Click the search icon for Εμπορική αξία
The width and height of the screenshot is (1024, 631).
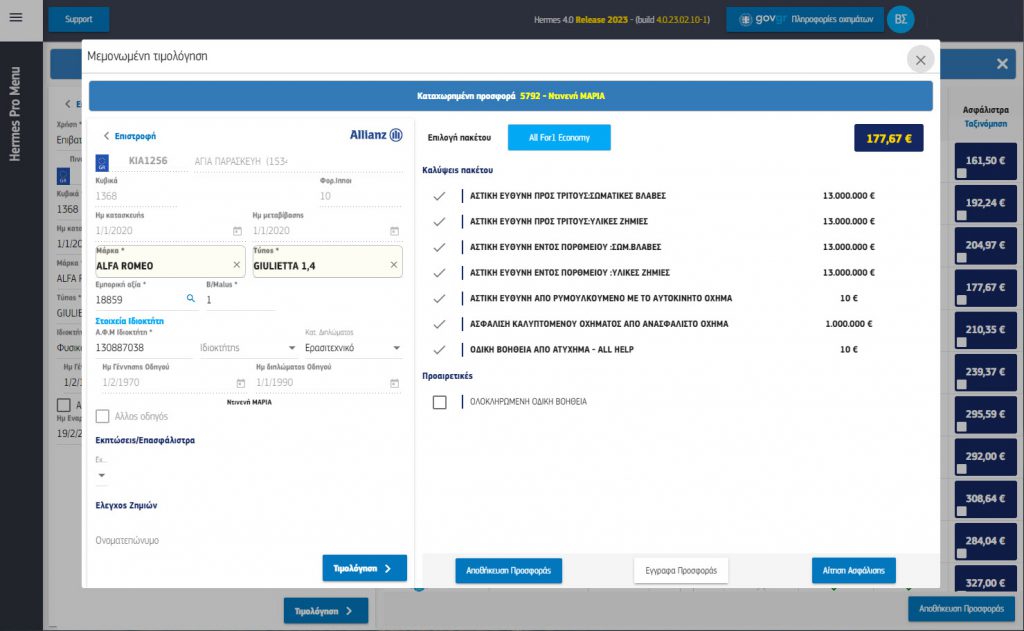tap(191, 298)
